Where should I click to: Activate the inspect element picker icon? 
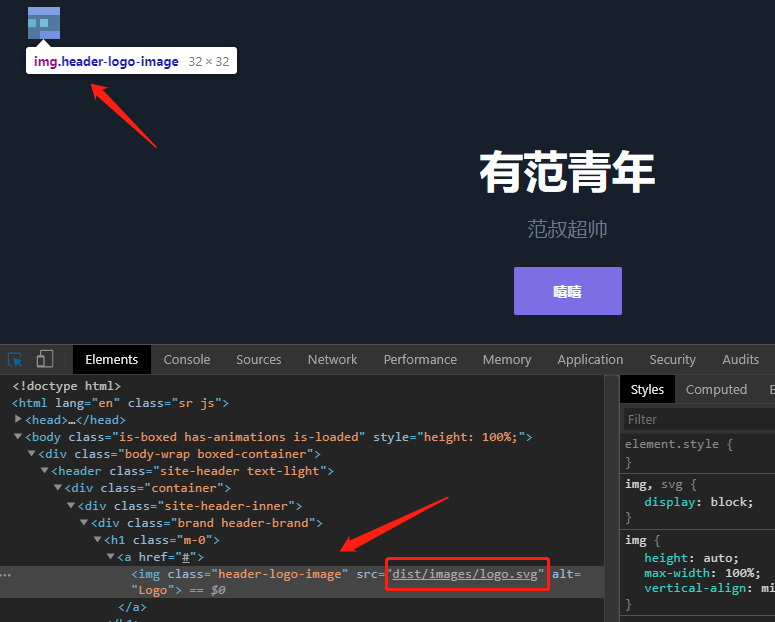[x=15, y=359]
